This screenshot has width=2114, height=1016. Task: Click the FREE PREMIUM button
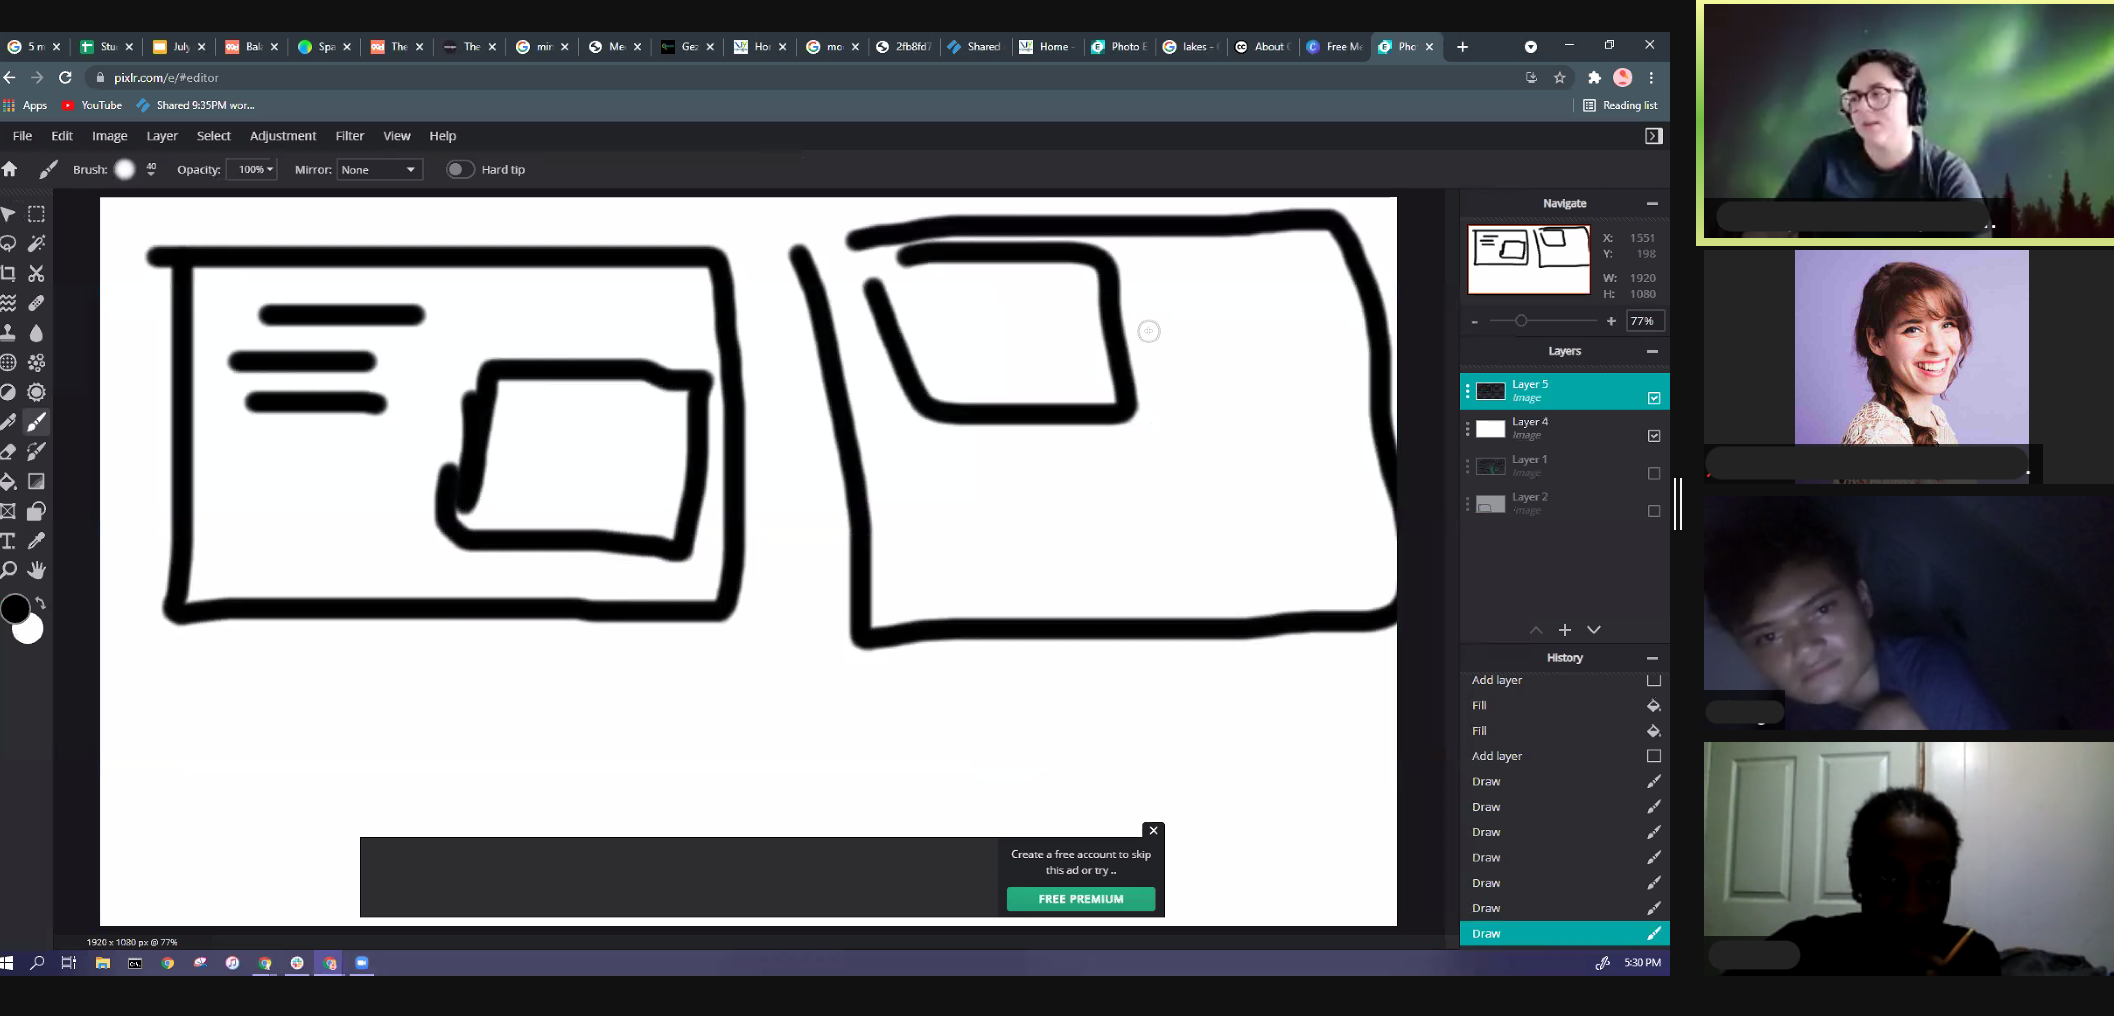1080,899
